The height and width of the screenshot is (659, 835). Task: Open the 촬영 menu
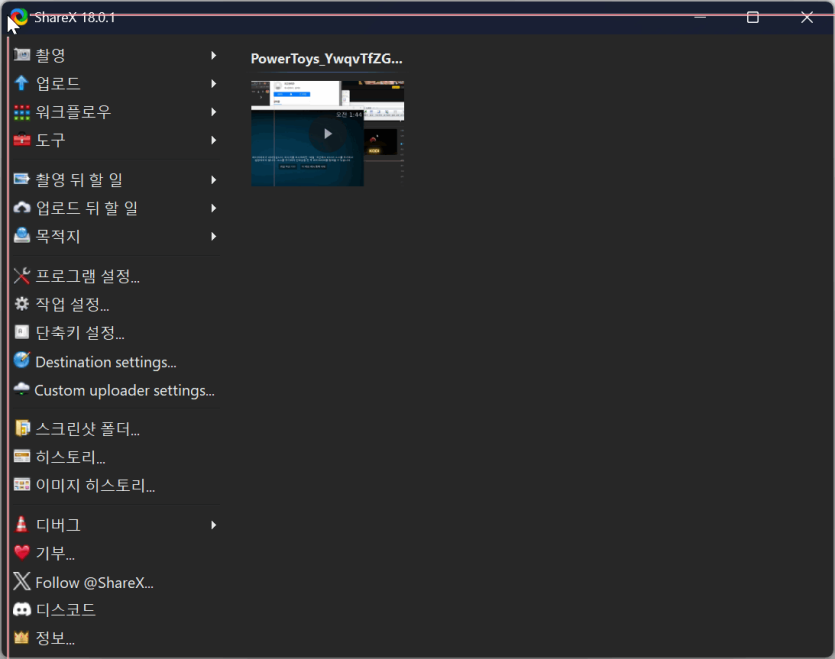pyautogui.click(x=116, y=55)
